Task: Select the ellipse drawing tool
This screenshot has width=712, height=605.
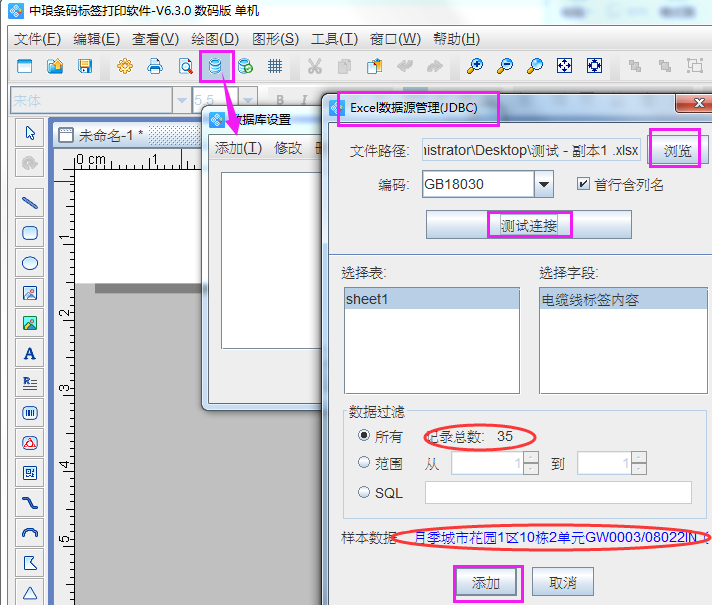Action: 30,263
